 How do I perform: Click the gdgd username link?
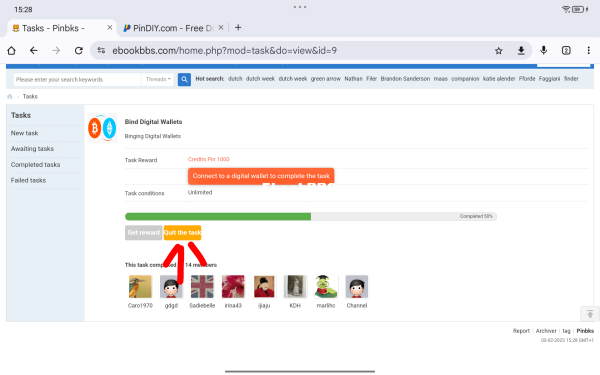pos(171,305)
